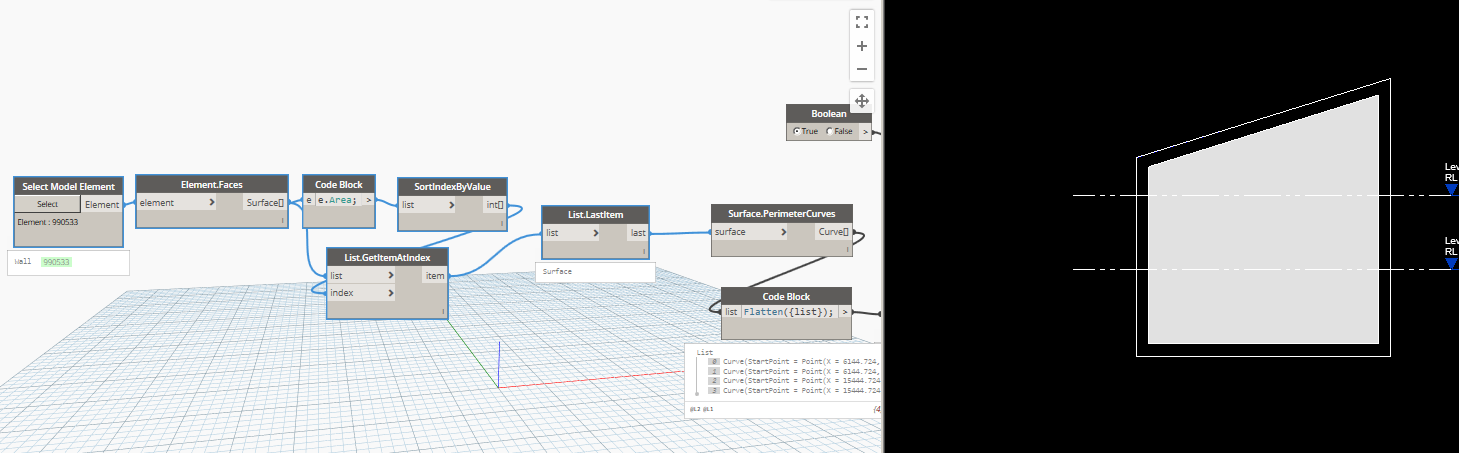Click the green 990533 element ID
The image size is (1459, 453).
click(x=57, y=262)
